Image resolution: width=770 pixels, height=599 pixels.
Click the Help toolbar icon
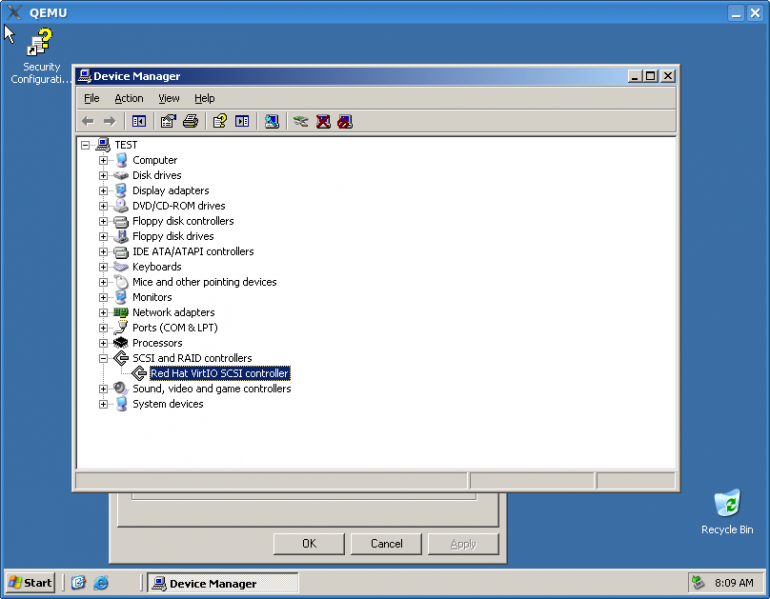[219, 121]
